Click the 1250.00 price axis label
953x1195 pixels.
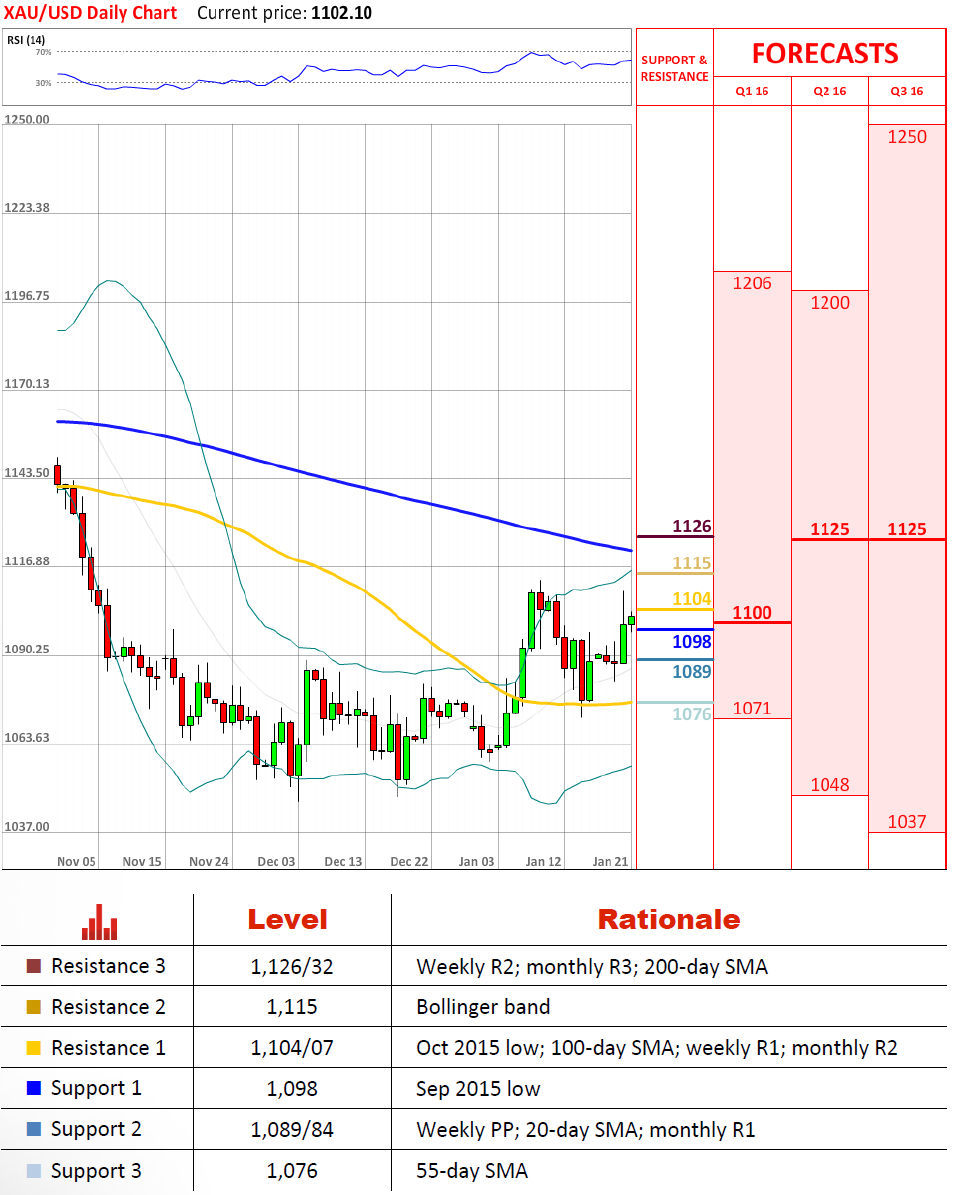tap(27, 120)
